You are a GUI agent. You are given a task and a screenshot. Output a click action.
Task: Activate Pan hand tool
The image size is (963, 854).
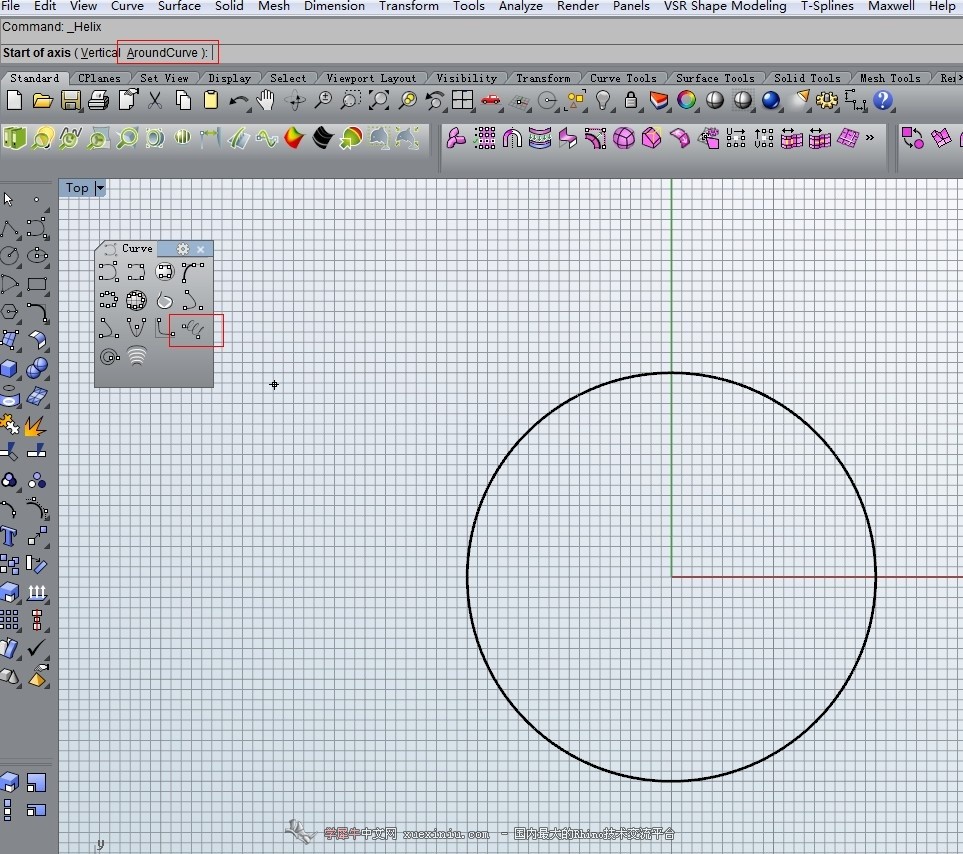(x=266, y=100)
